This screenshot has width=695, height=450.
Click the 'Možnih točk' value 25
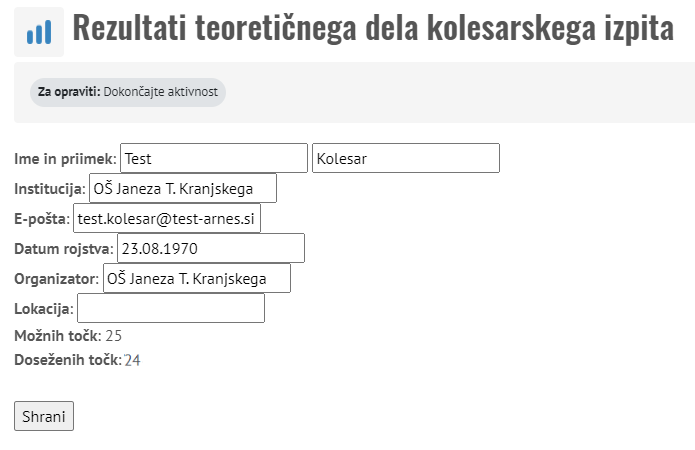(x=114, y=336)
